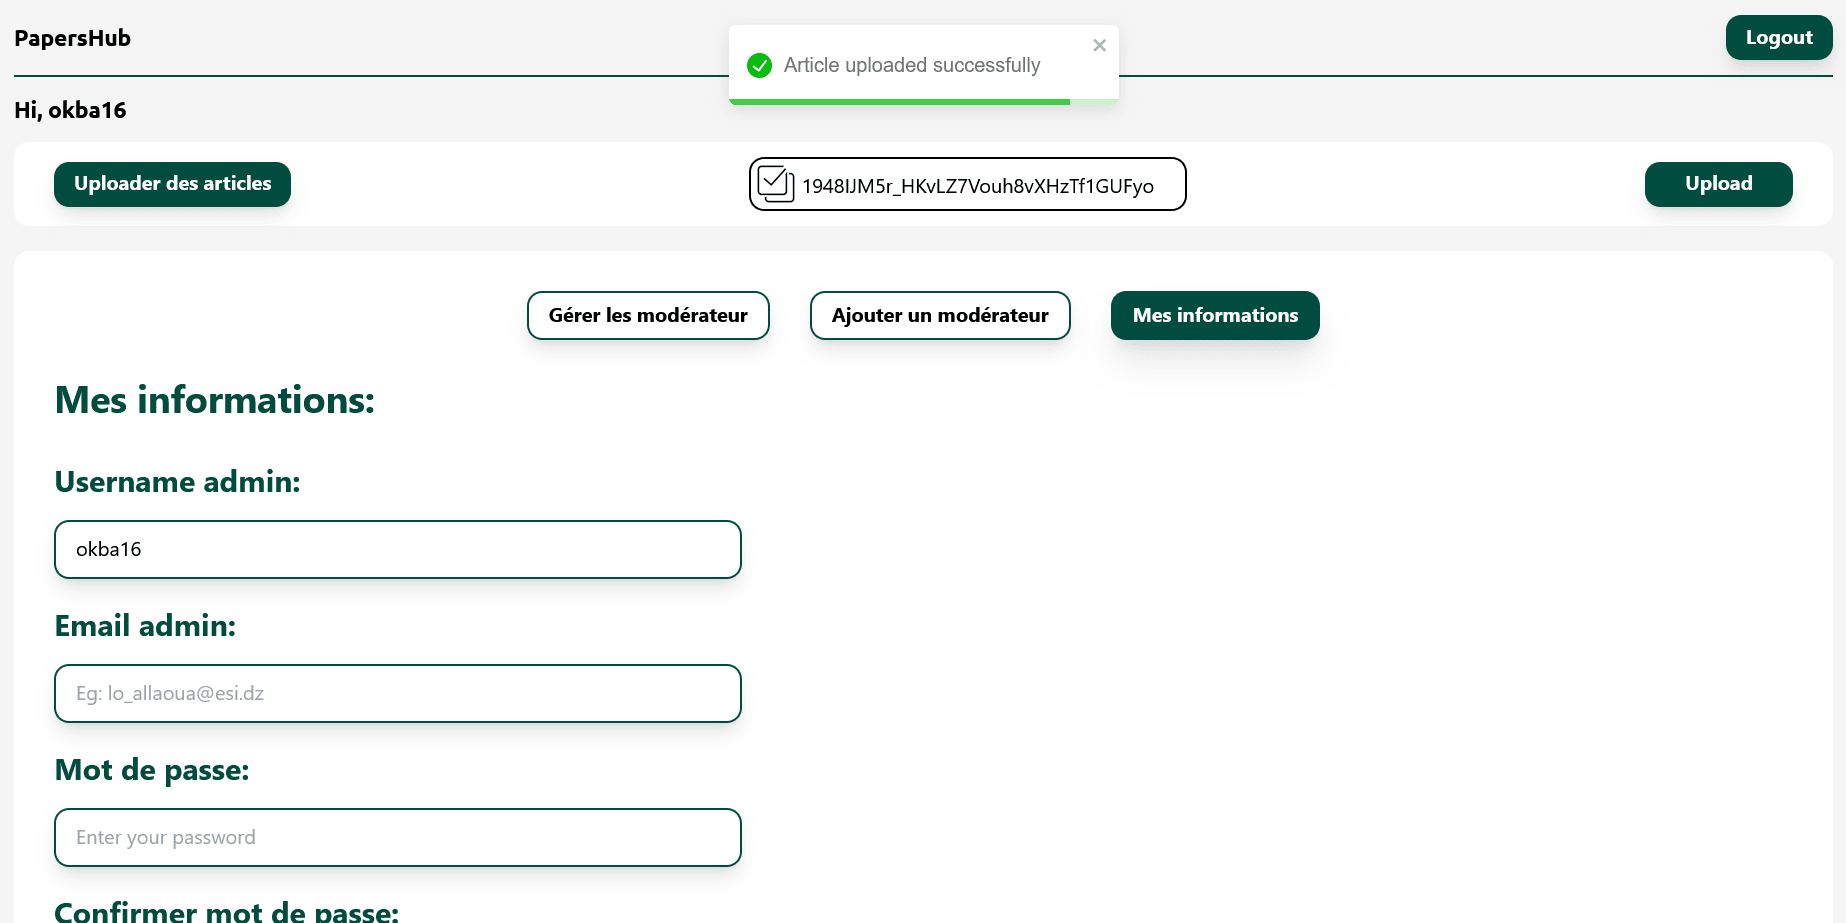Click the Logout button
The width and height of the screenshot is (1846, 923).
1779,38
